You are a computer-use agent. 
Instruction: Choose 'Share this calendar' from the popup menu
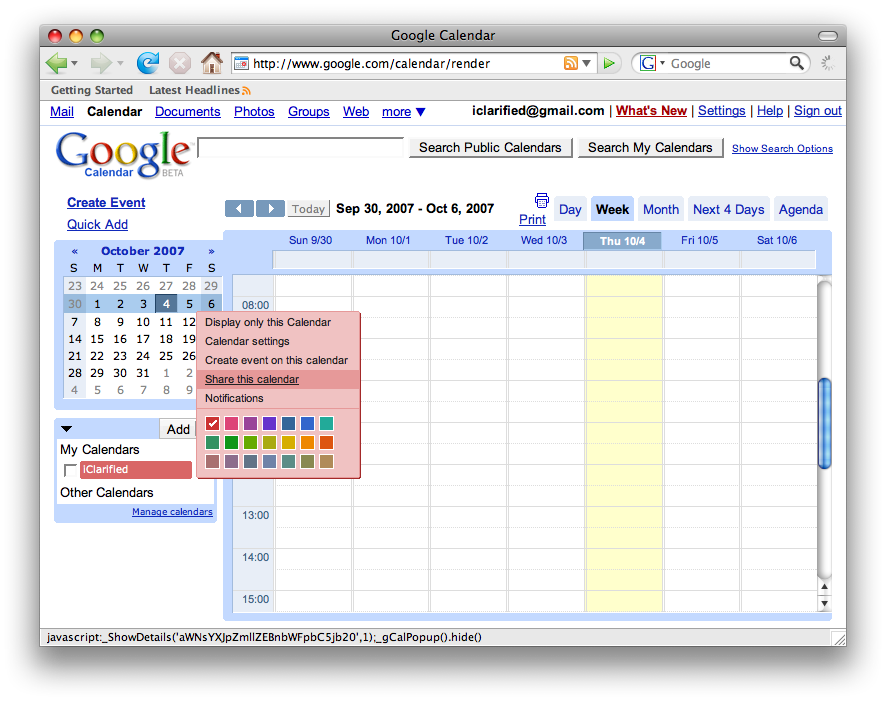pyautogui.click(x=252, y=379)
